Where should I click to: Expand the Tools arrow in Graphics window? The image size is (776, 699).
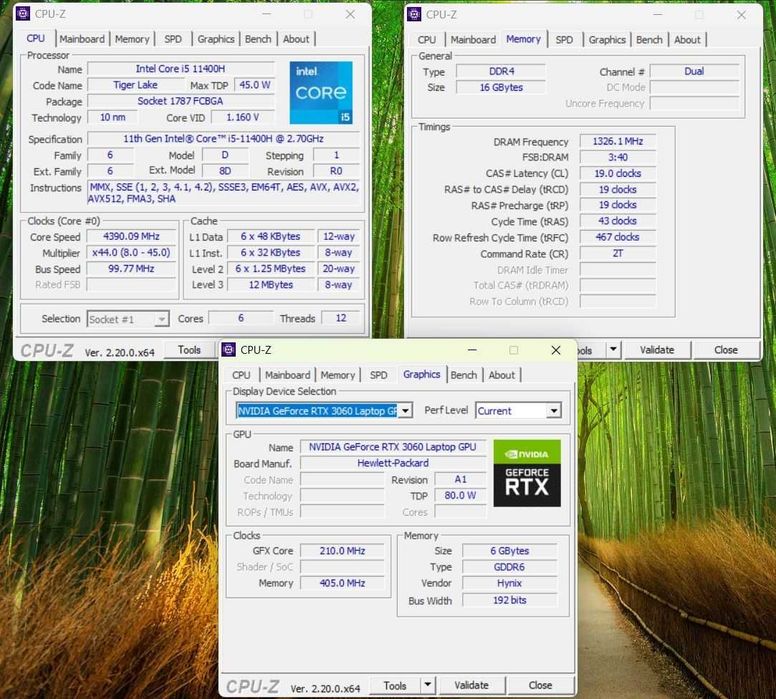pos(428,685)
